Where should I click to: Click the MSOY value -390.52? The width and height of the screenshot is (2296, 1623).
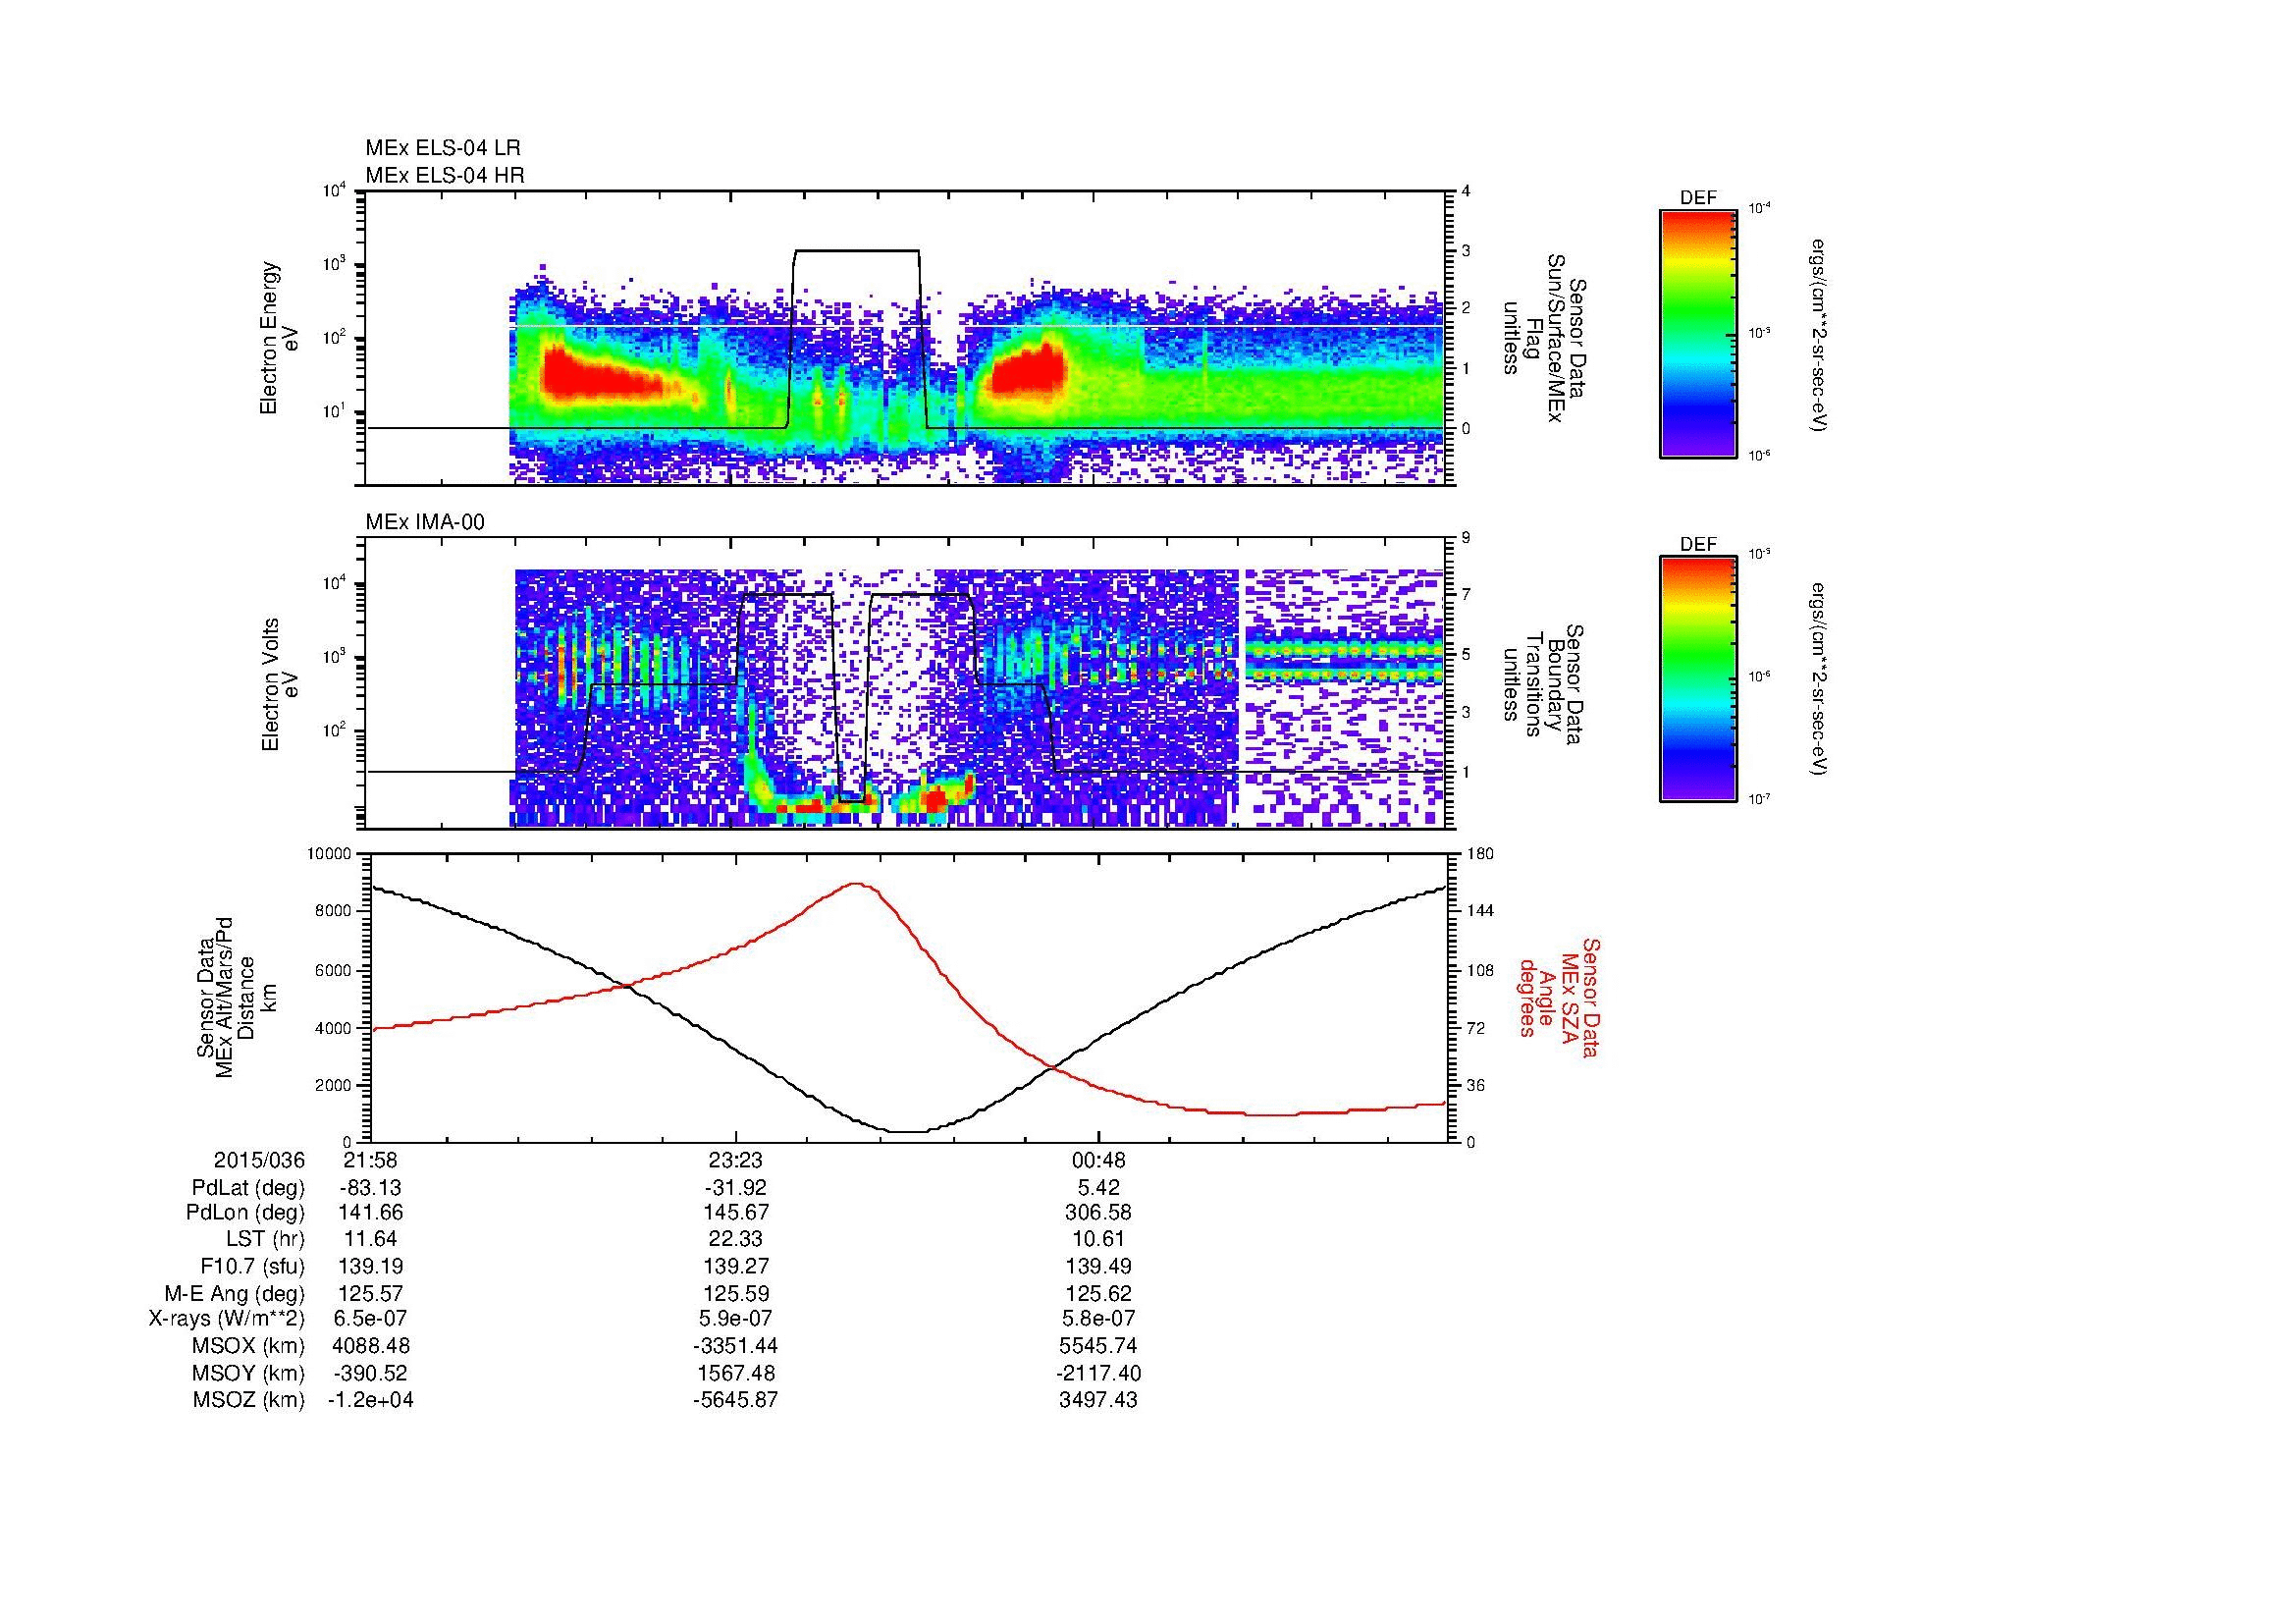pyautogui.click(x=371, y=1373)
